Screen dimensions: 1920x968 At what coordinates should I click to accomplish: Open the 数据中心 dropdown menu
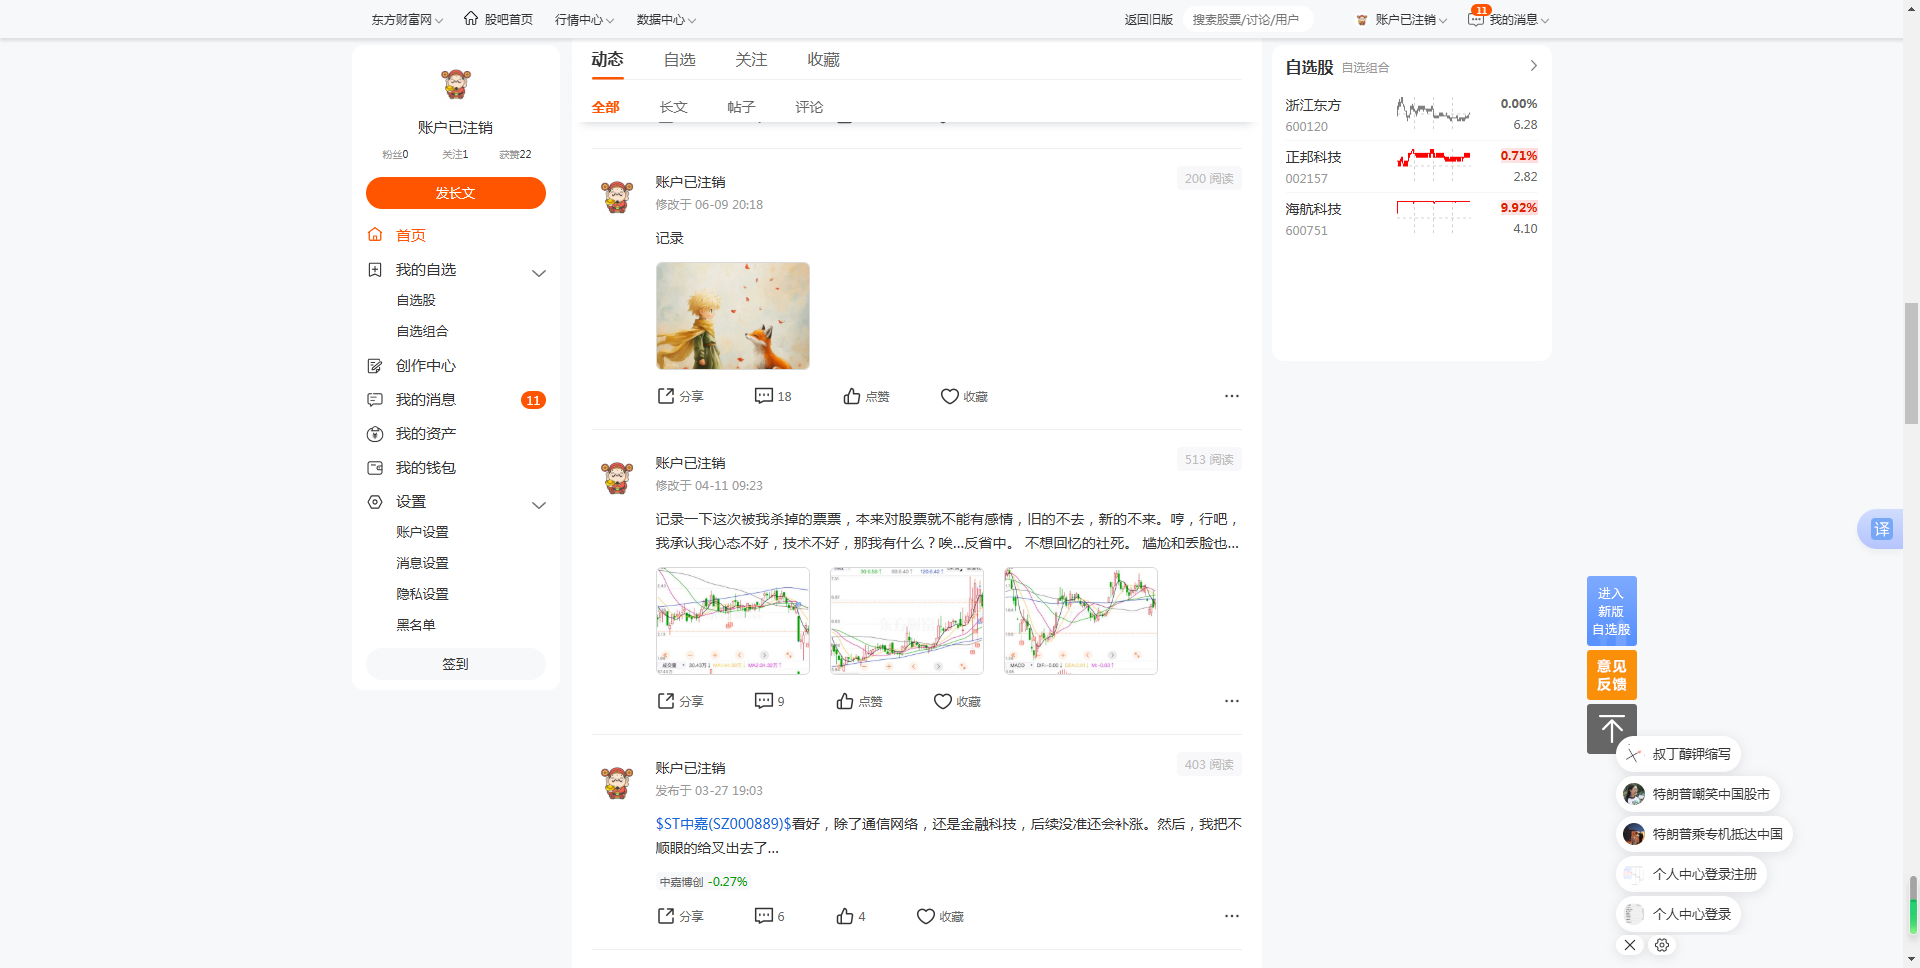click(666, 20)
